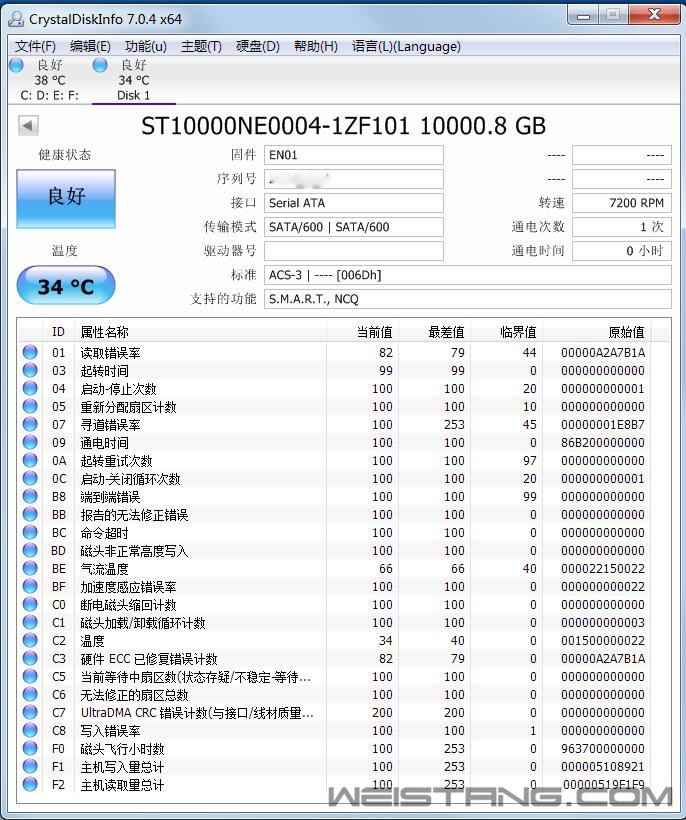Click the status orb for 0C 启动-关闭循环次数
Image resolution: width=686 pixels, height=820 pixels.
(x=30, y=478)
